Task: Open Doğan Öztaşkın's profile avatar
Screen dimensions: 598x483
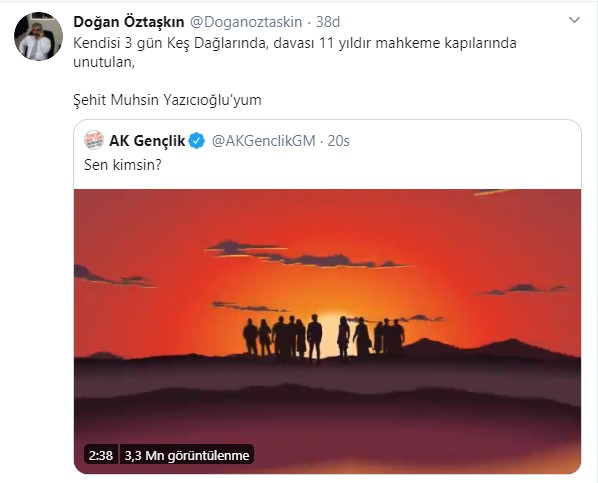Action: click(38, 36)
